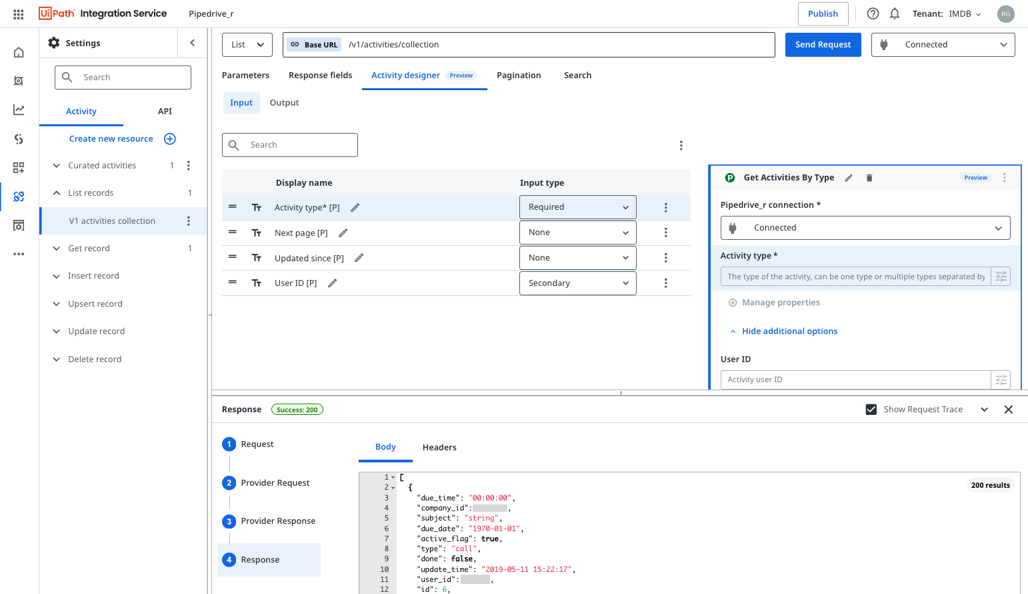Click Create new resource link

[111, 139]
